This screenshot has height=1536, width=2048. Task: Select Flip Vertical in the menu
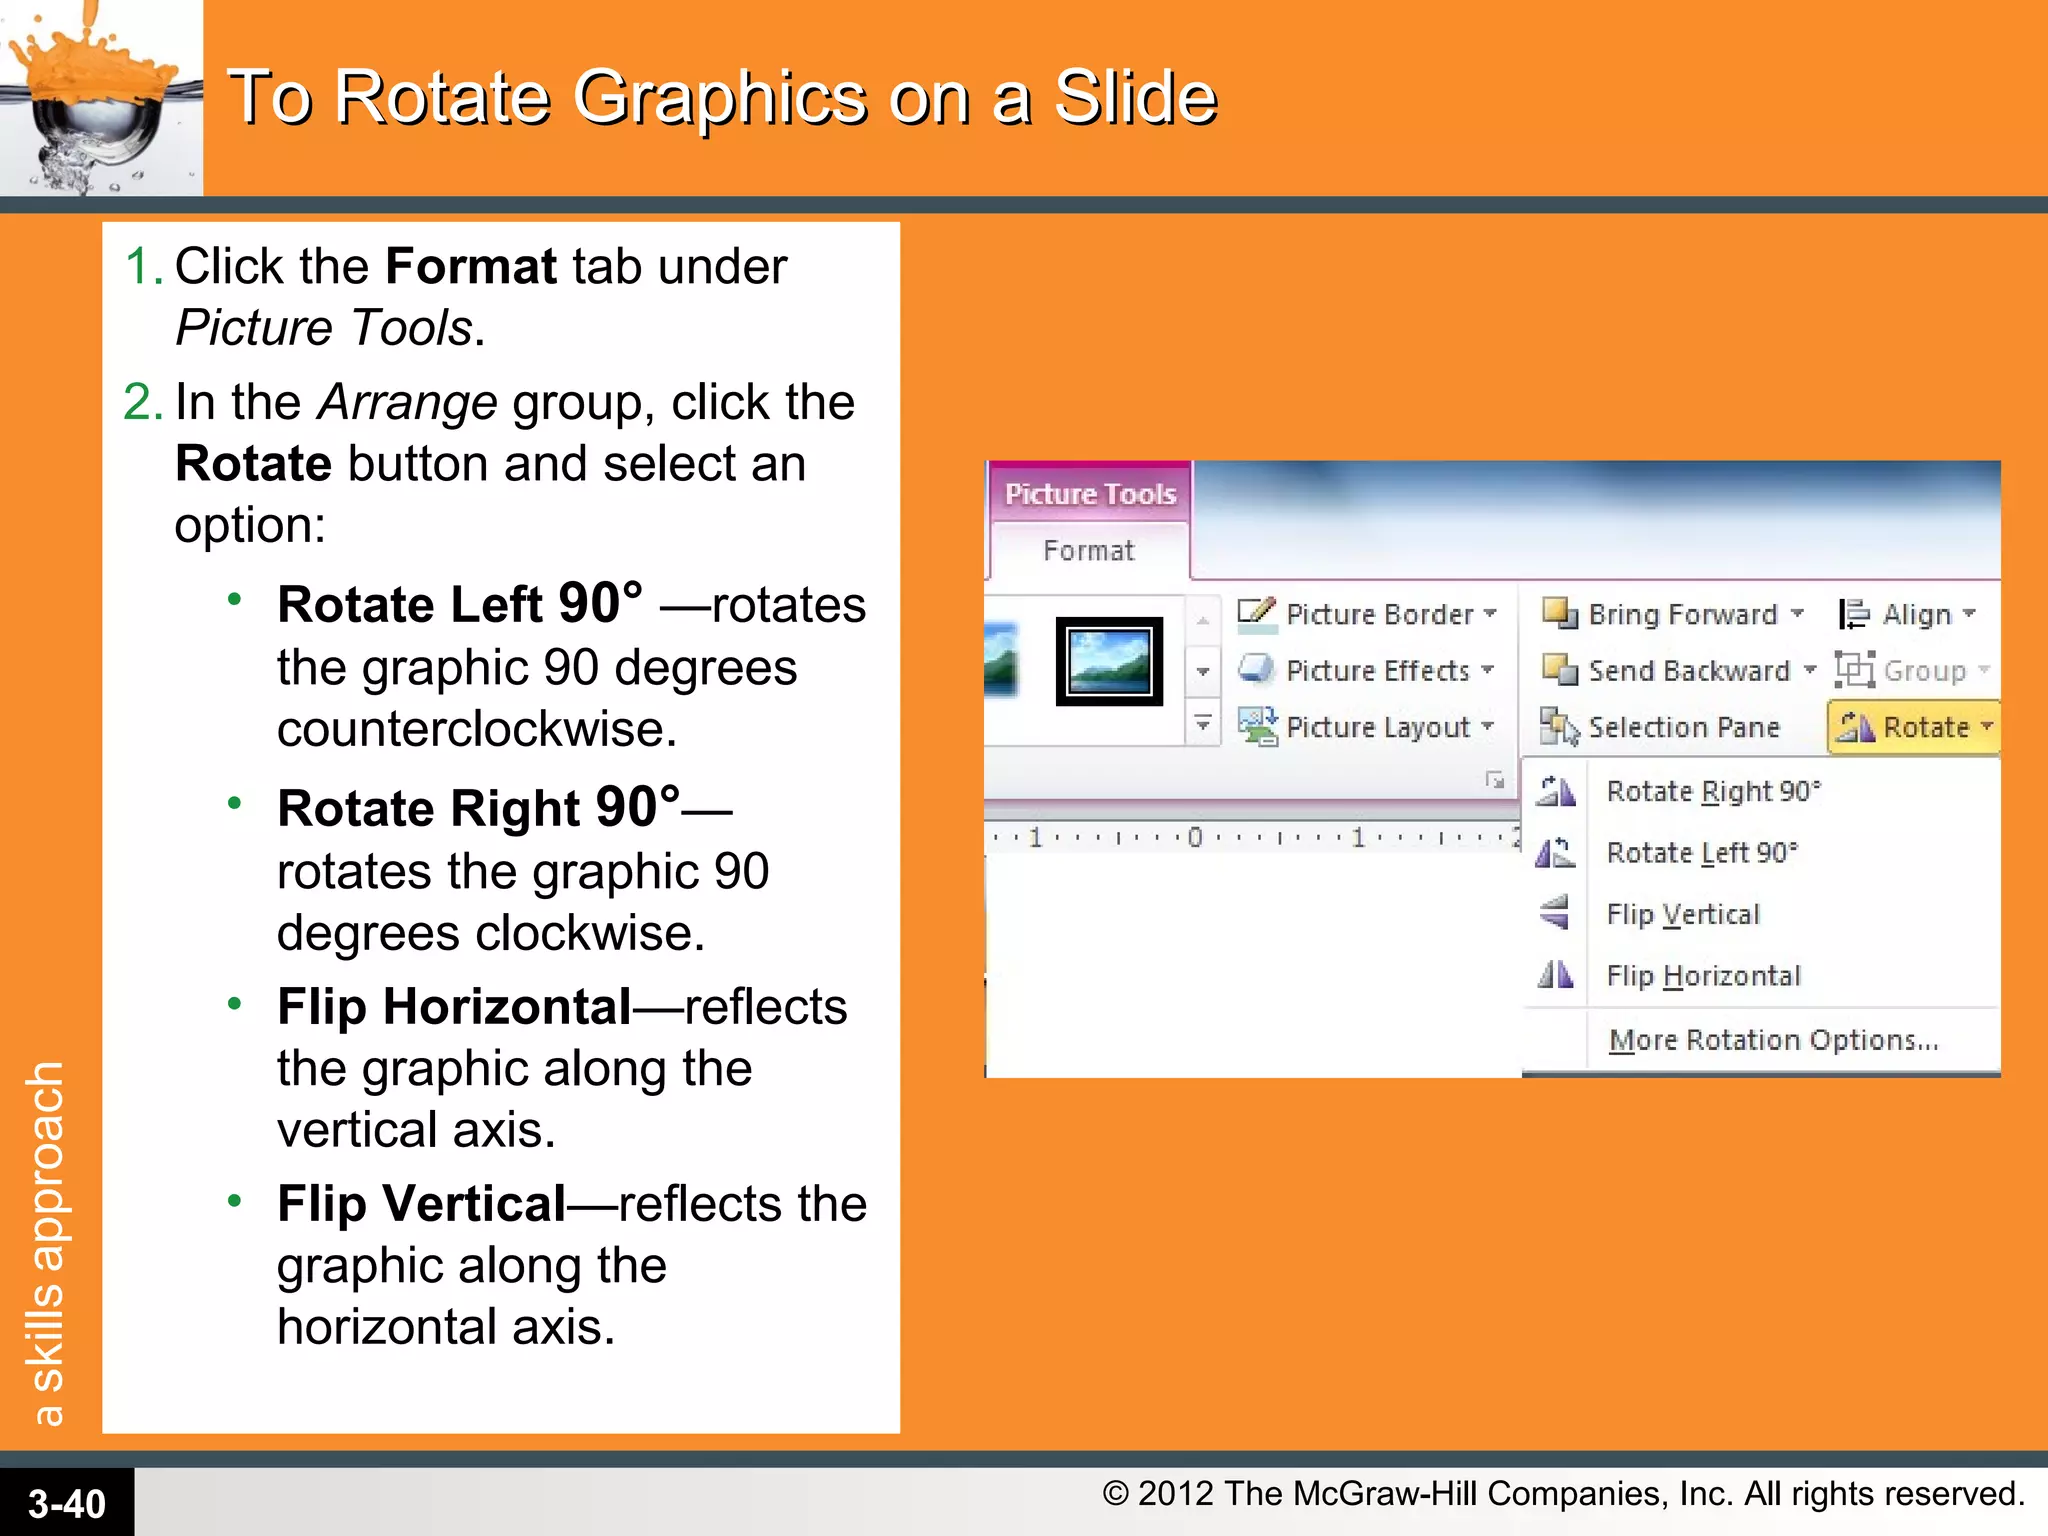(1682, 914)
